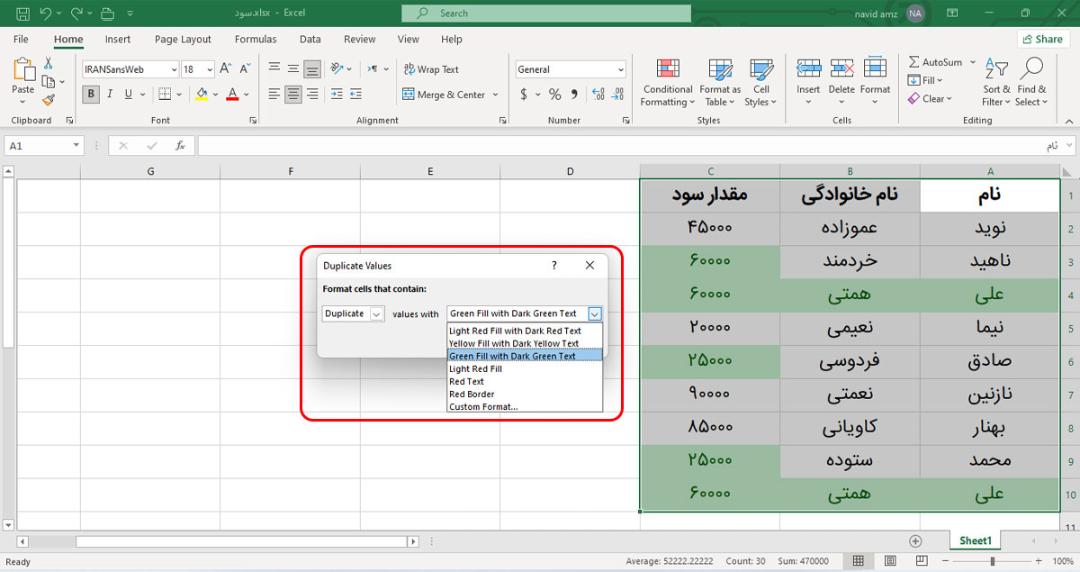This screenshot has width=1080, height=572.
Task: Switch to the Formulas tab
Action: 256,39
